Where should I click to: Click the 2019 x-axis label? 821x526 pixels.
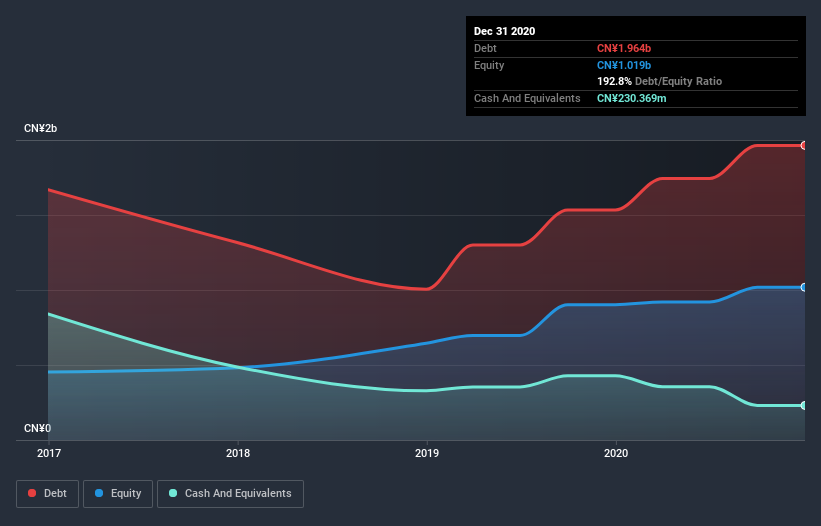coord(427,453)
